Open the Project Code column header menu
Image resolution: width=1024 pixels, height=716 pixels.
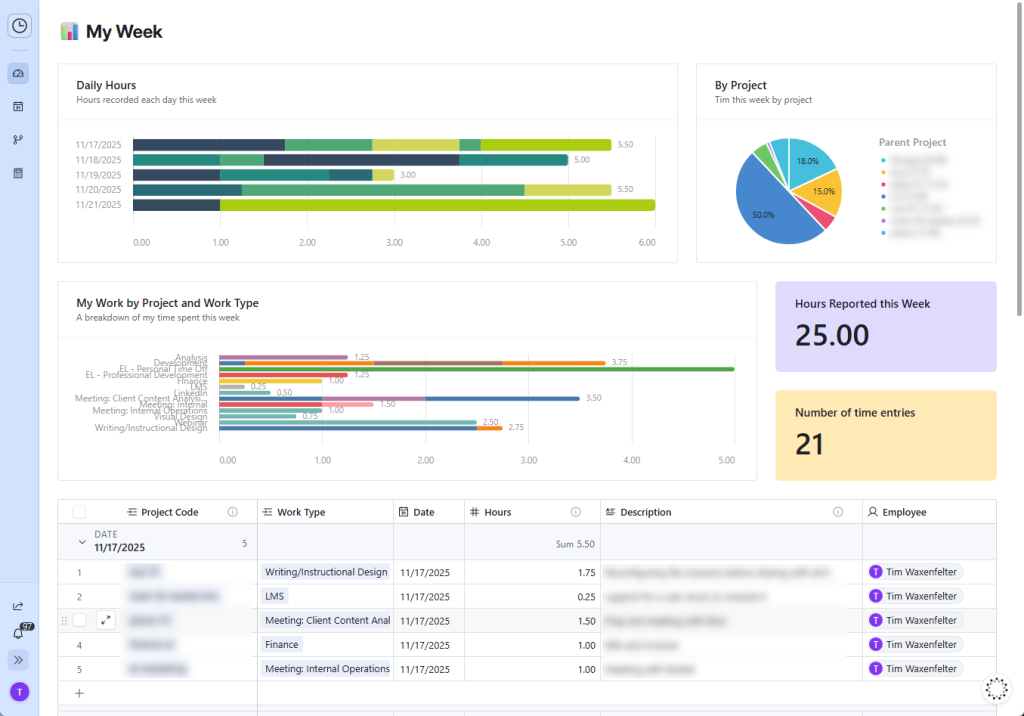tap(170, 512)
